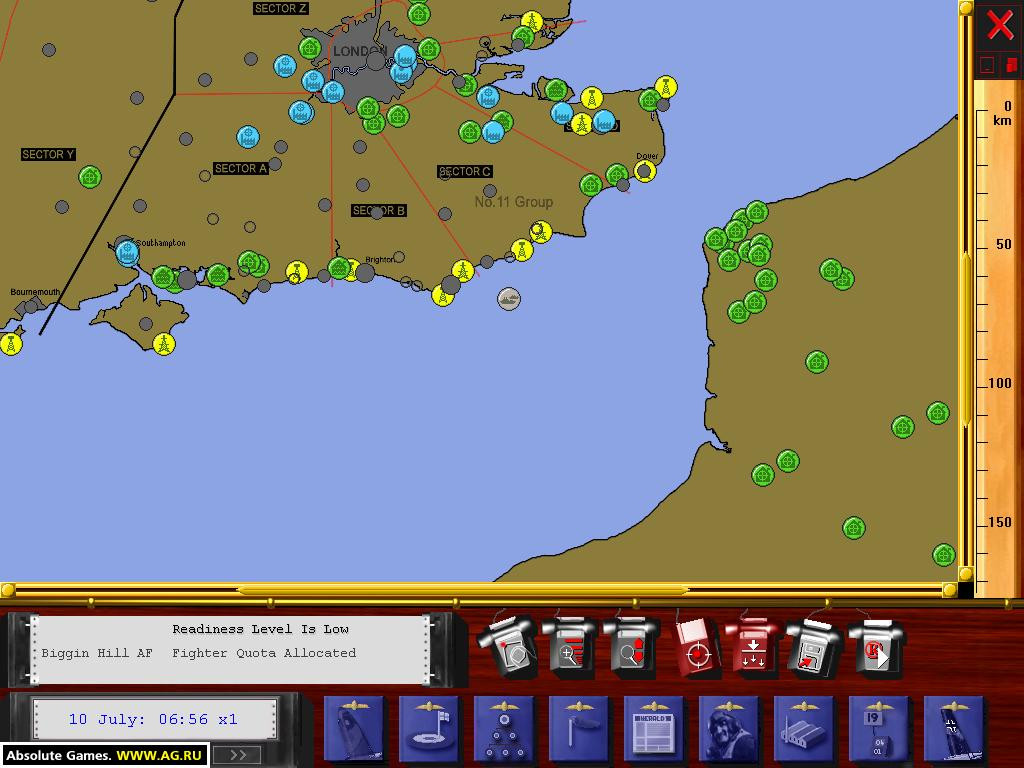The height and width of the screenshot is (768, 1024).
Task: Click the telephone with zoom-in list icon
Action: pos(569,647)
